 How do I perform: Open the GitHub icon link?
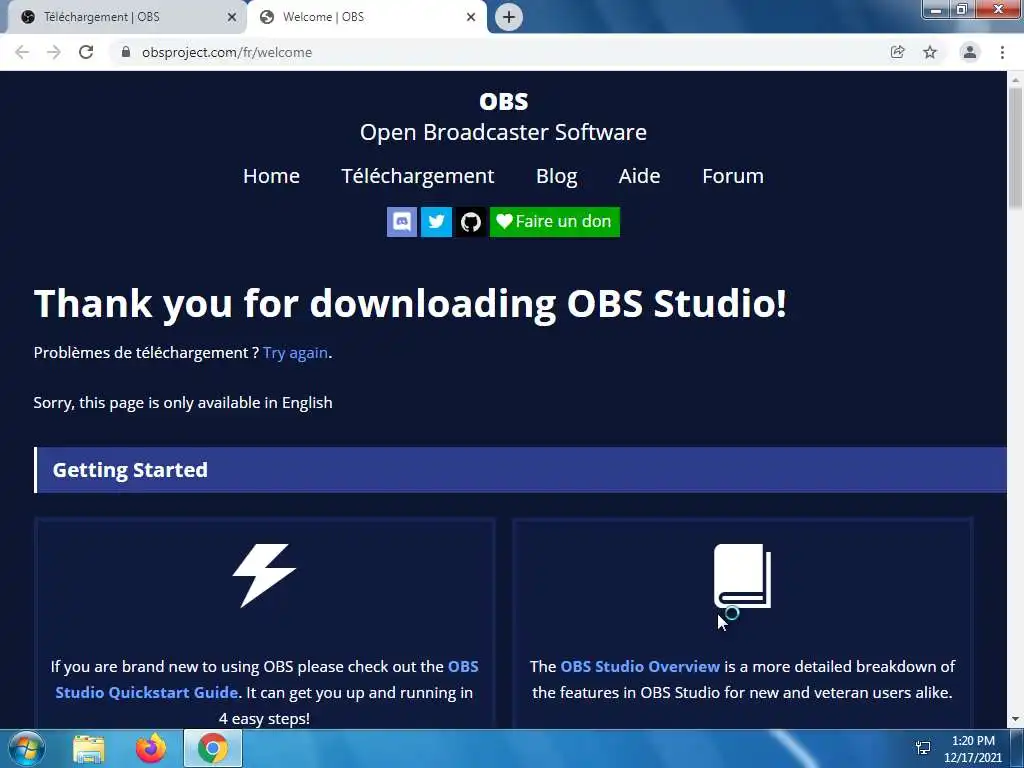click(x=470, y=222)
